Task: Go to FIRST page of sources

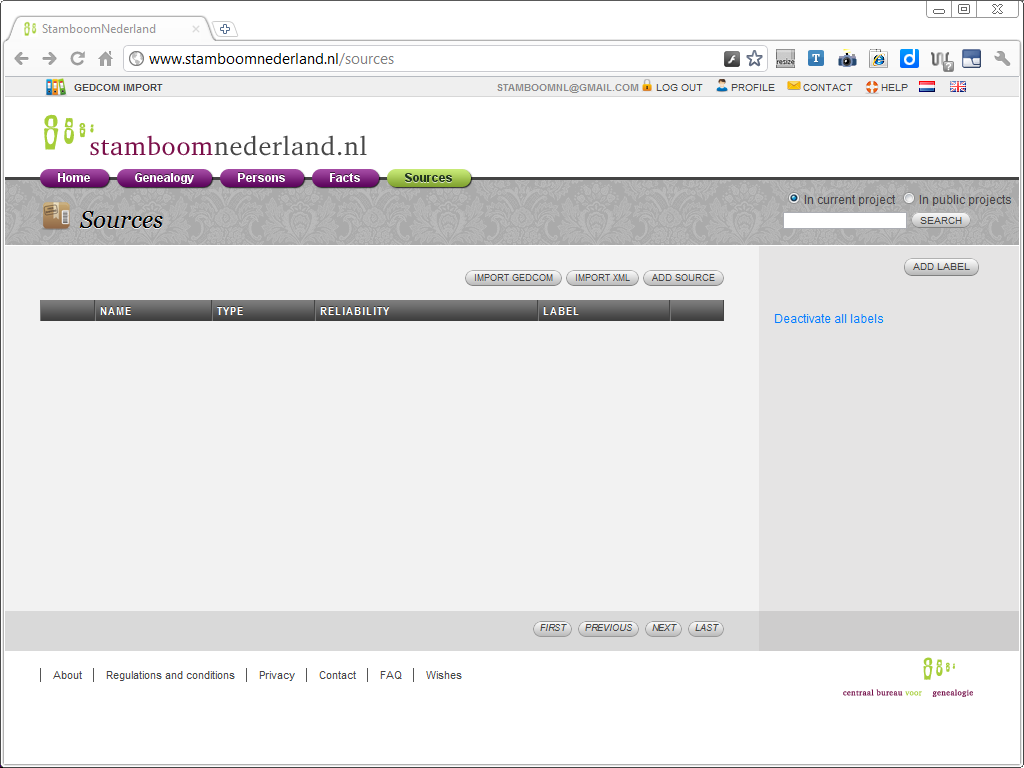Action: point(552,628)
